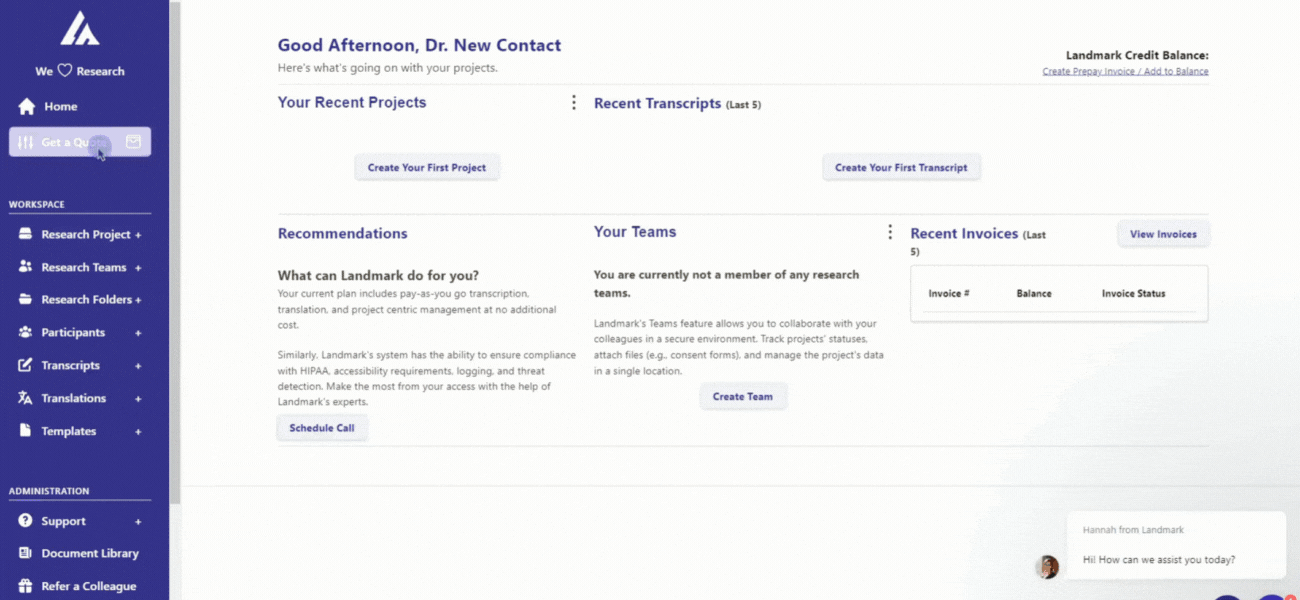Click the envelope icon beside Get a Quote
This screenshot has height=600, width=1300.
pos(133,142)
